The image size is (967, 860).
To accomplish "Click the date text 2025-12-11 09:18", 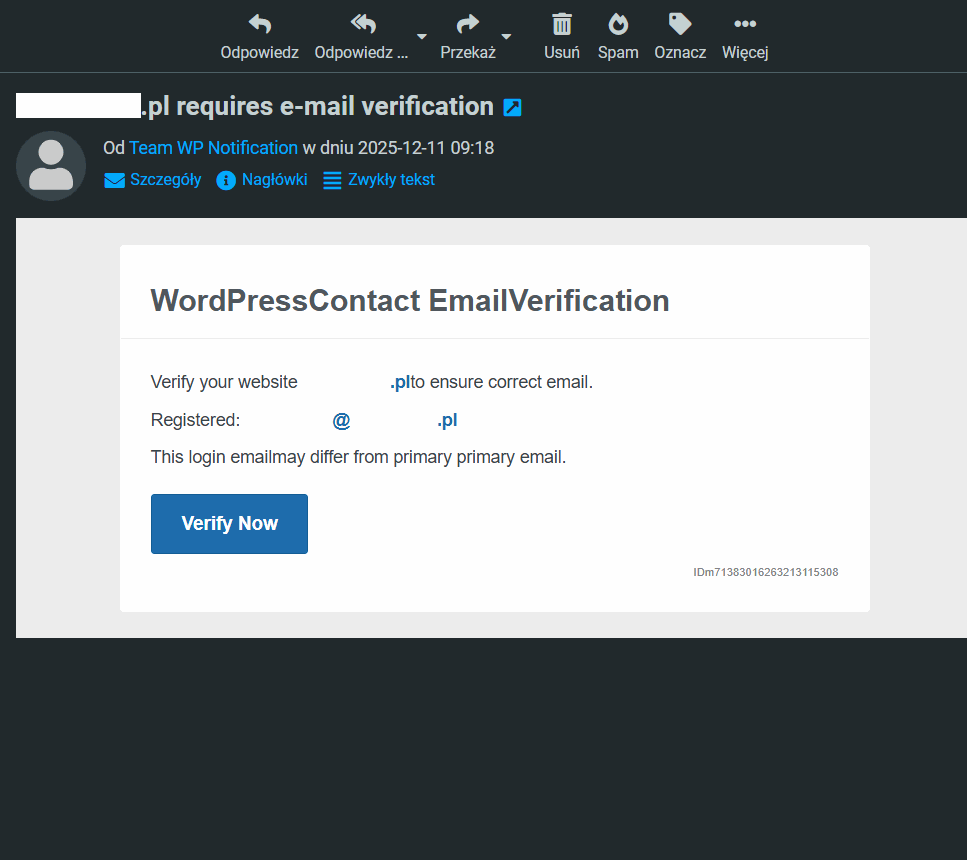I will pos(426,148).
